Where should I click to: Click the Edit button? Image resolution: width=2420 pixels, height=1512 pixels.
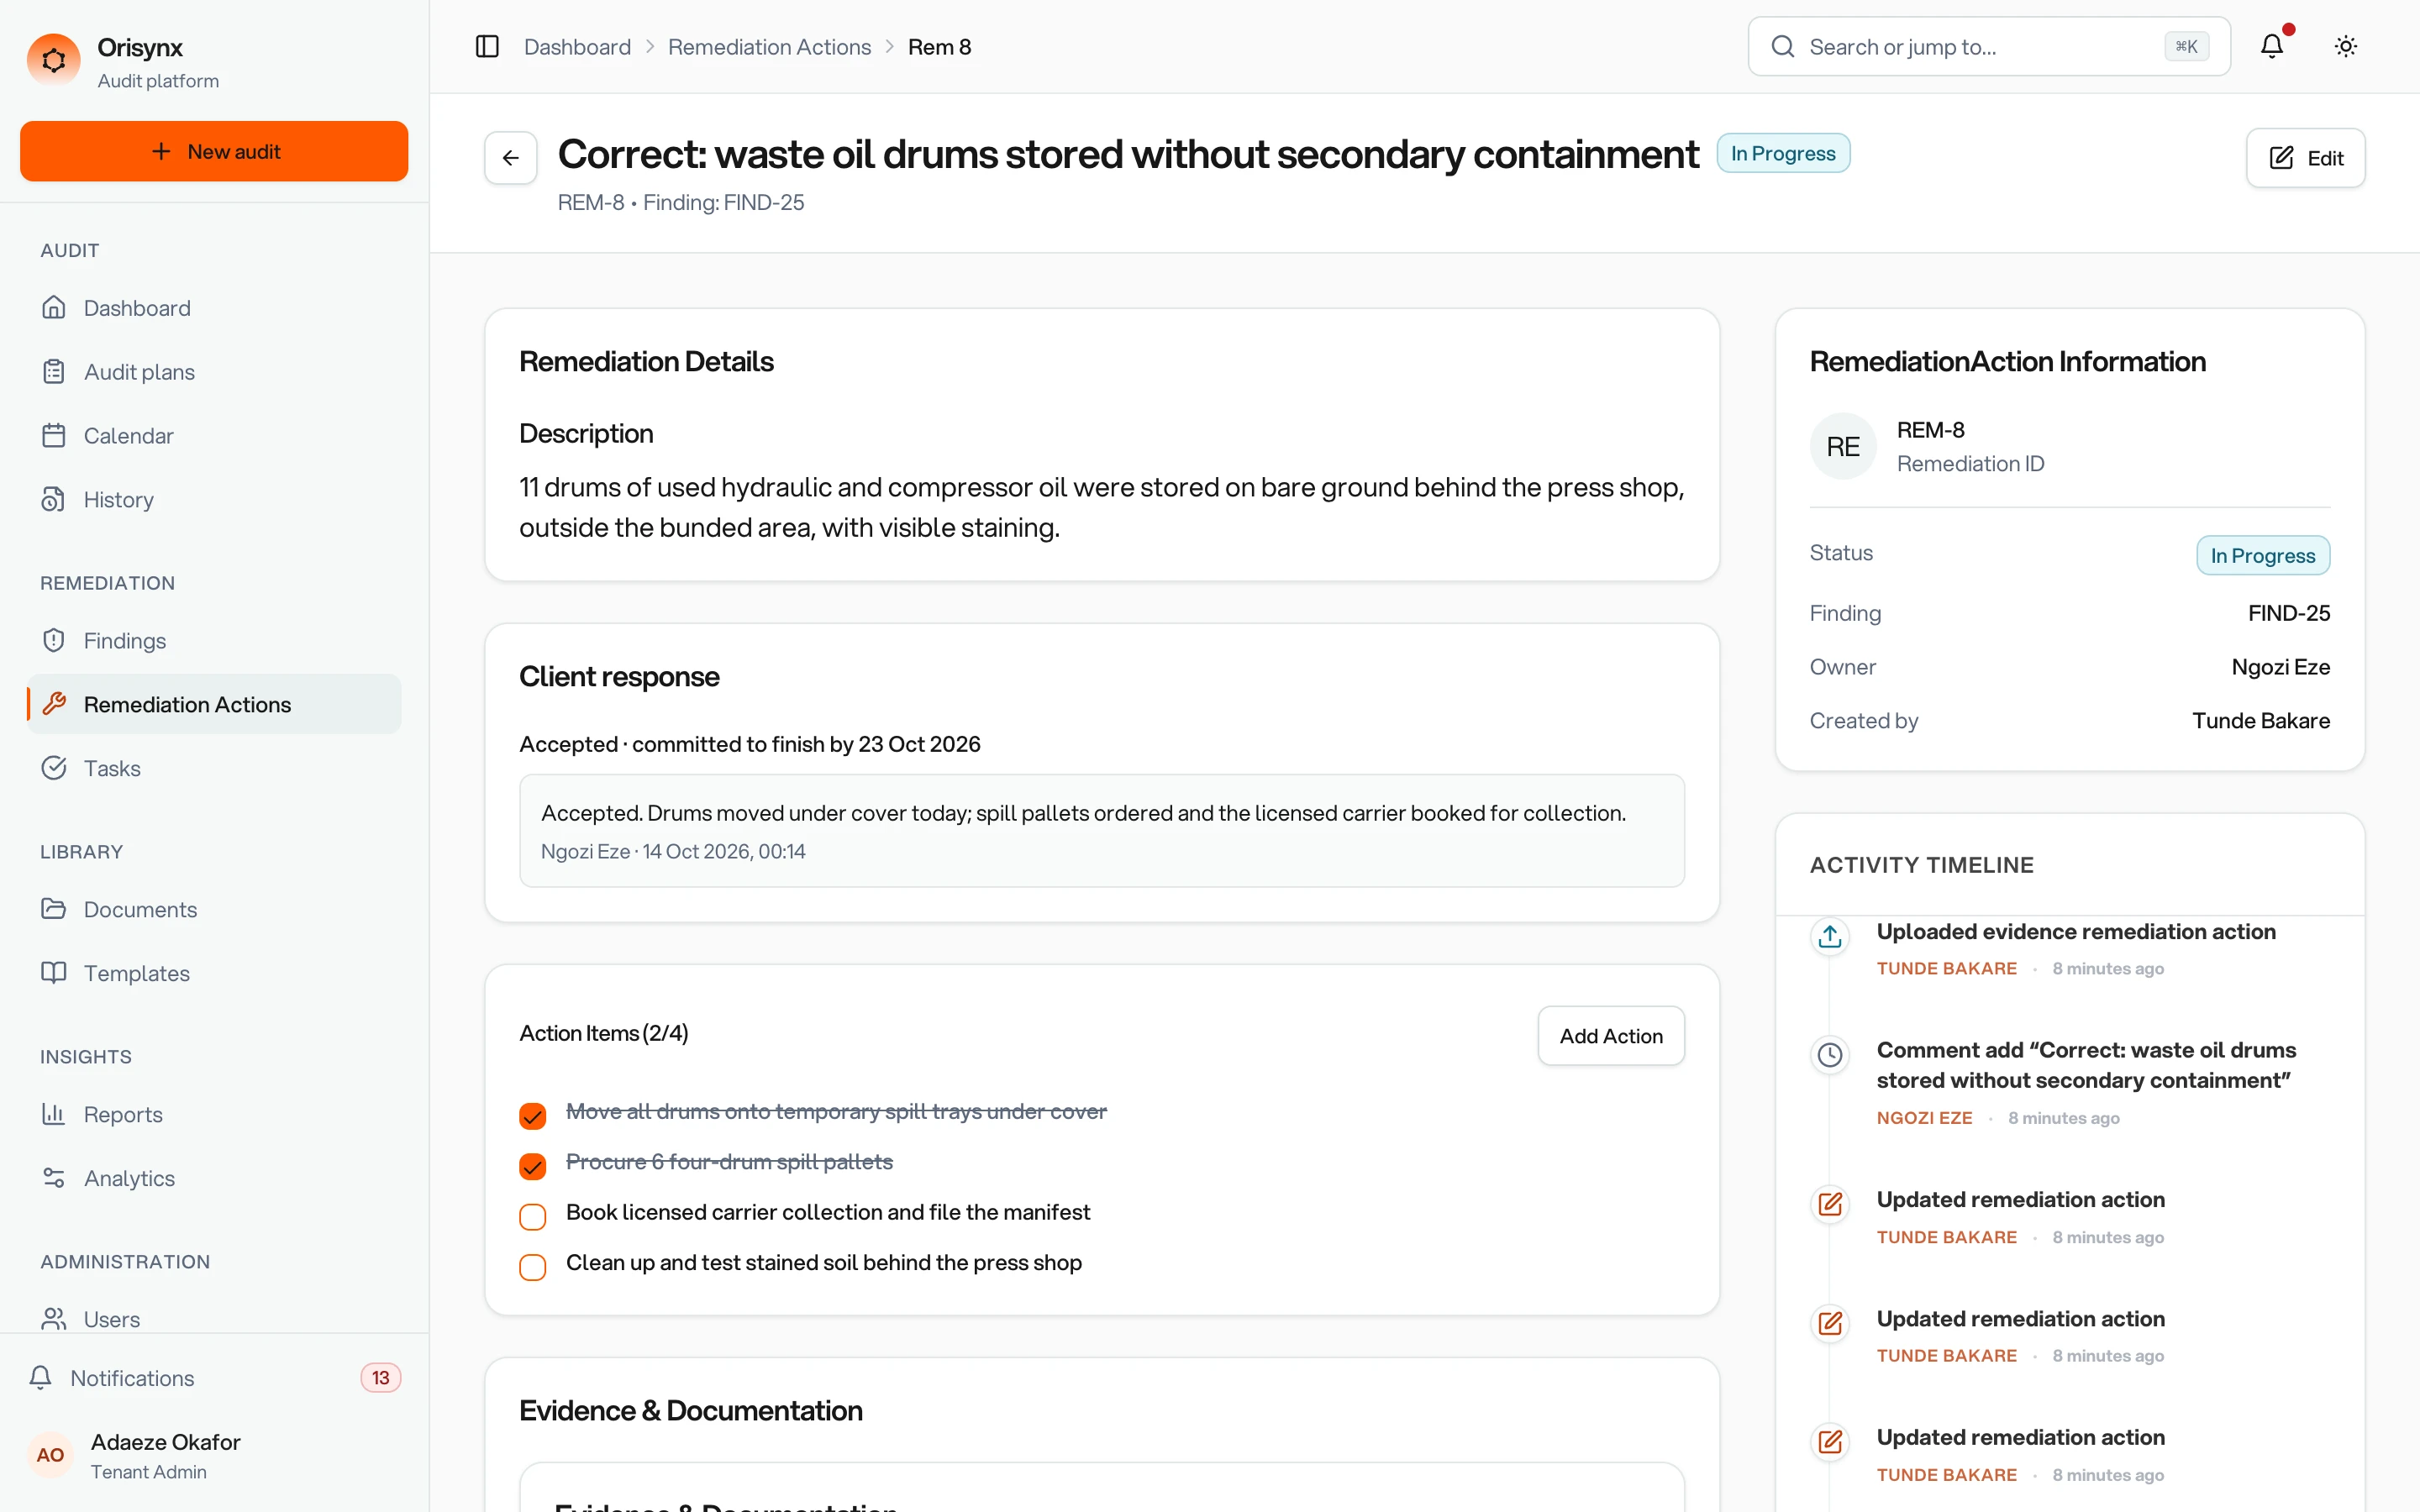2305,158
